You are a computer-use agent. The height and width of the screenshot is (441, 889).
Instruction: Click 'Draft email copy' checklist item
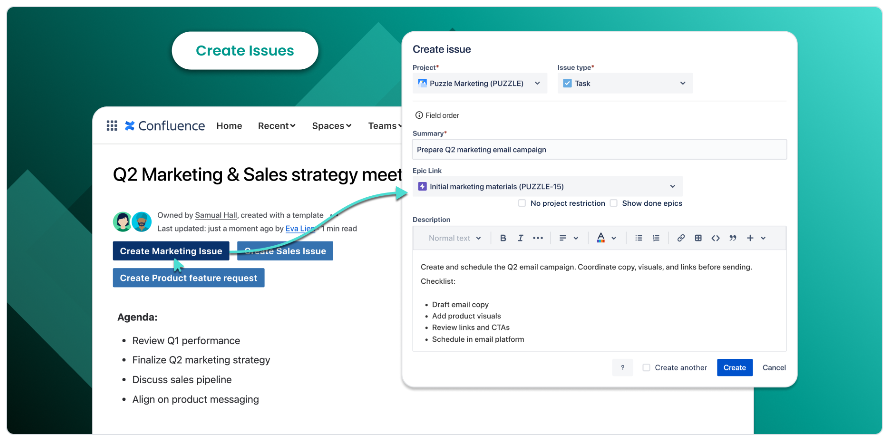coord(460,304)
